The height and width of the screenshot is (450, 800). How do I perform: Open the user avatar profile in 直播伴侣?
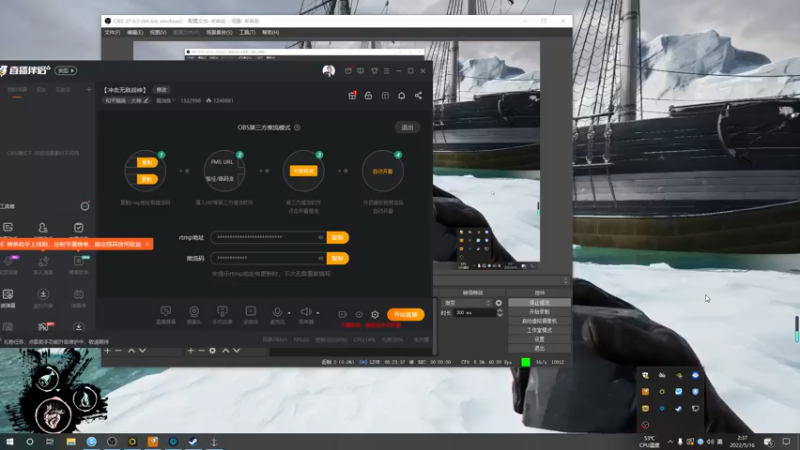click(x=329, y=70)
